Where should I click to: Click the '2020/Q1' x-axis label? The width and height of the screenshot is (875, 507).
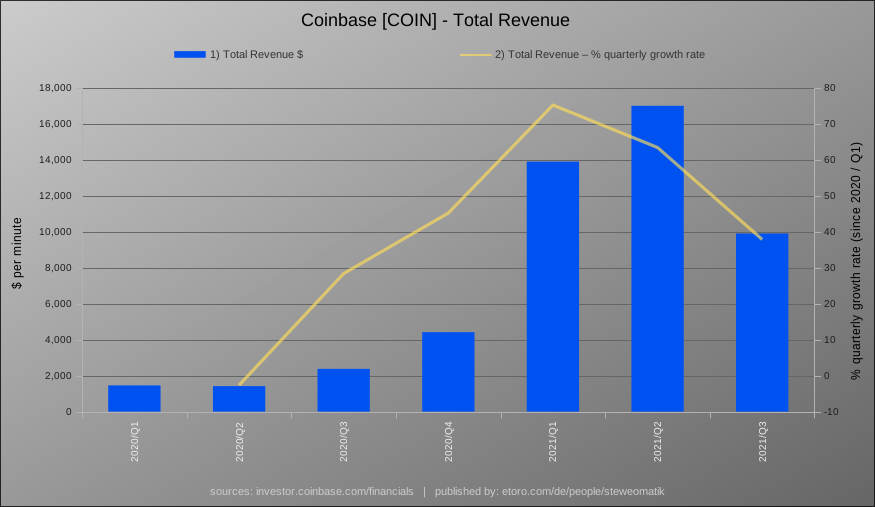tap(134, 441)
